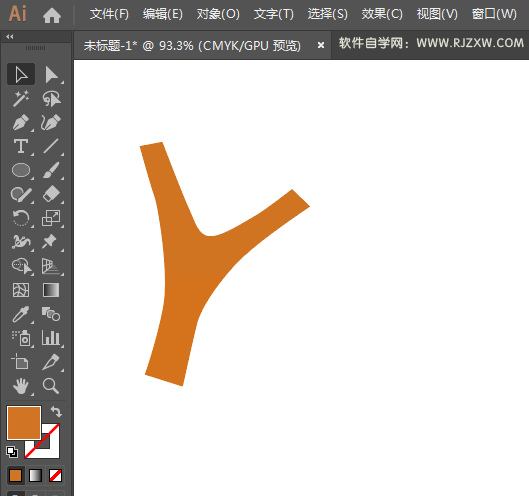
Task: Open the 窗口(W) menu
Action: click(x=494, y=14)
